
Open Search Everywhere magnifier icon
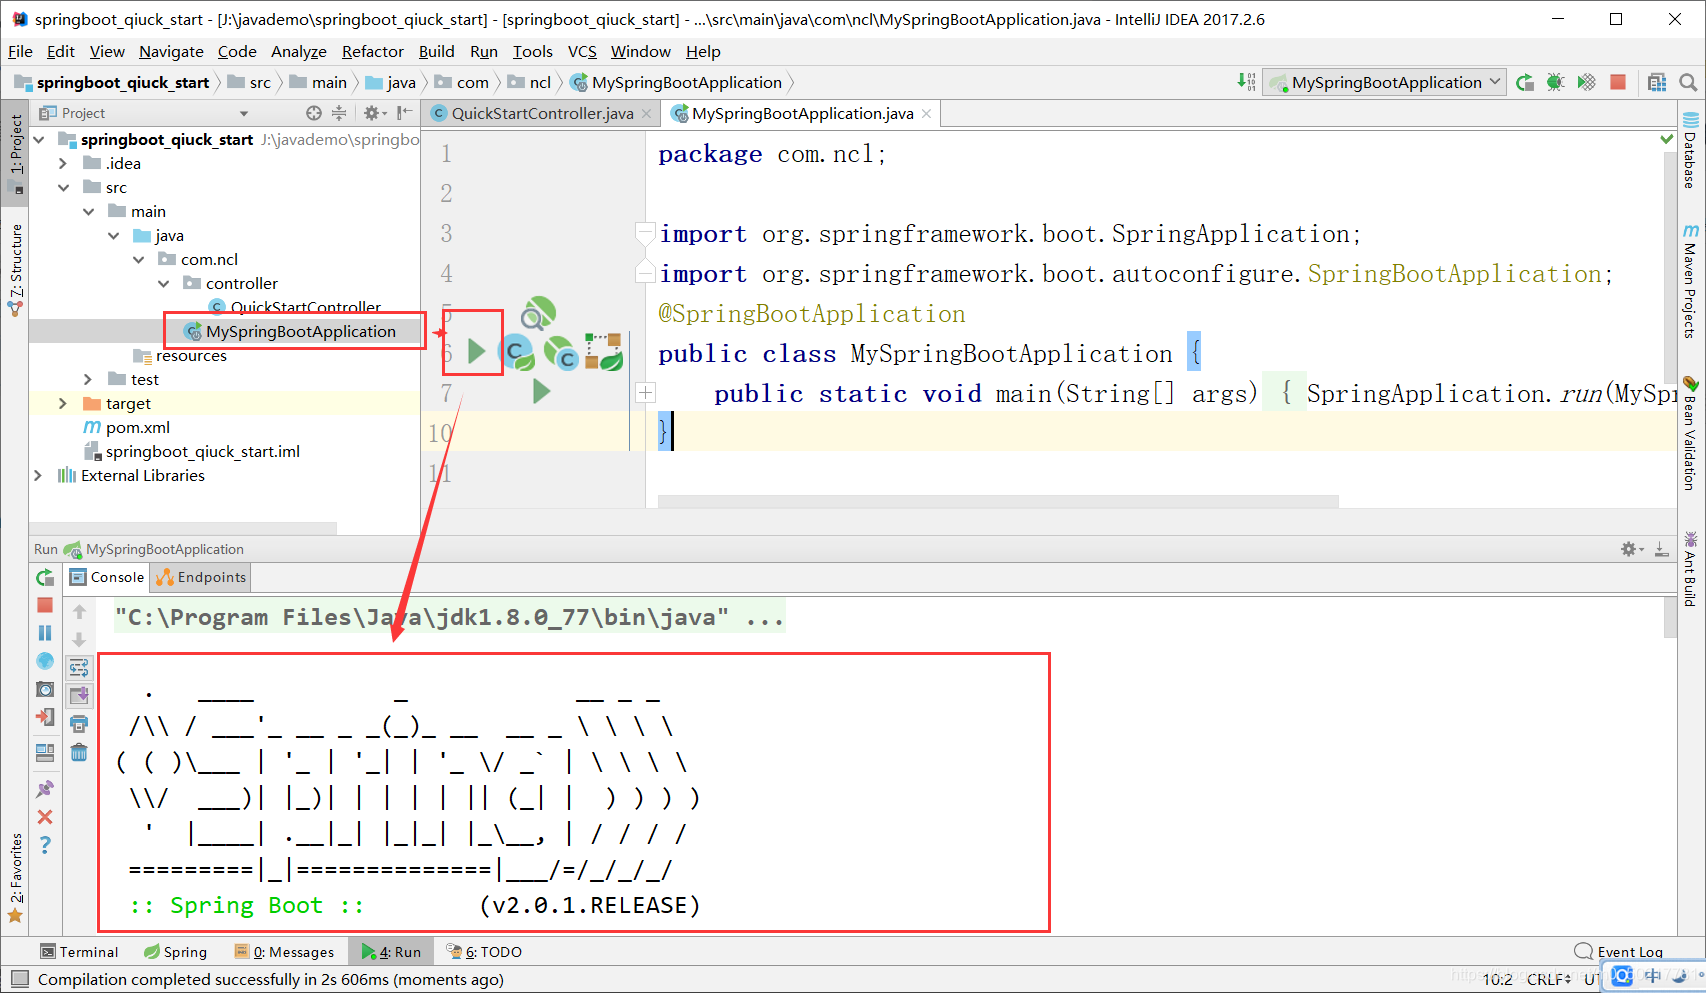[1688, 82]
